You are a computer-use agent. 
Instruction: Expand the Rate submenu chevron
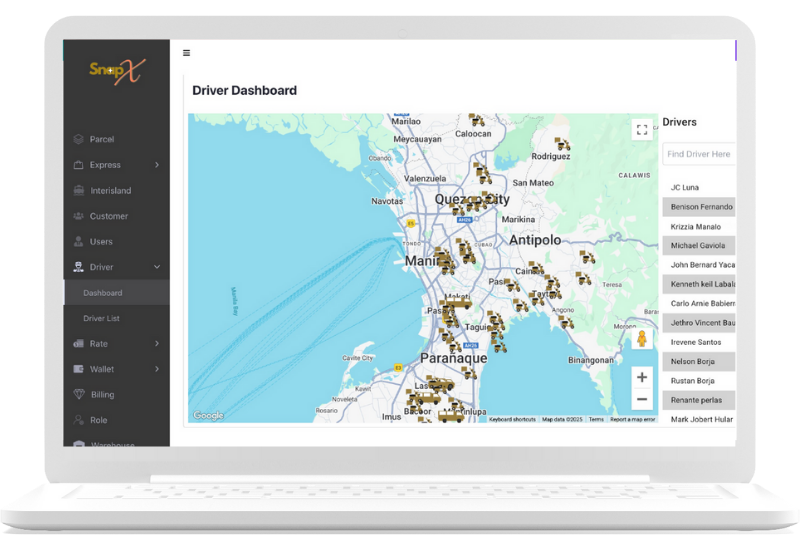coord(157,343)
